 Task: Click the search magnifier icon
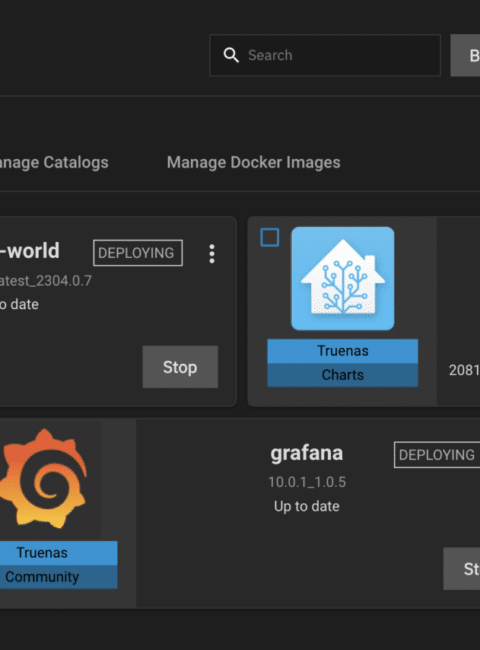click(231, 55)
